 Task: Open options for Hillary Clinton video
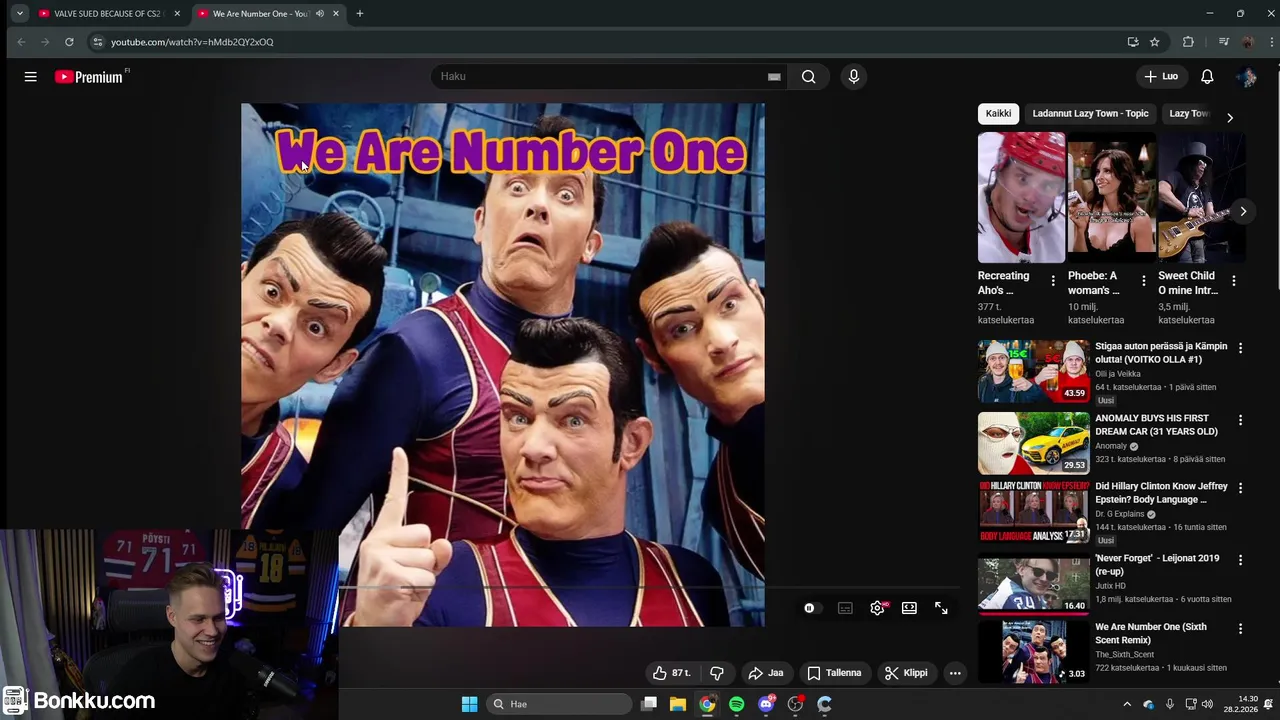(1240, 488)
